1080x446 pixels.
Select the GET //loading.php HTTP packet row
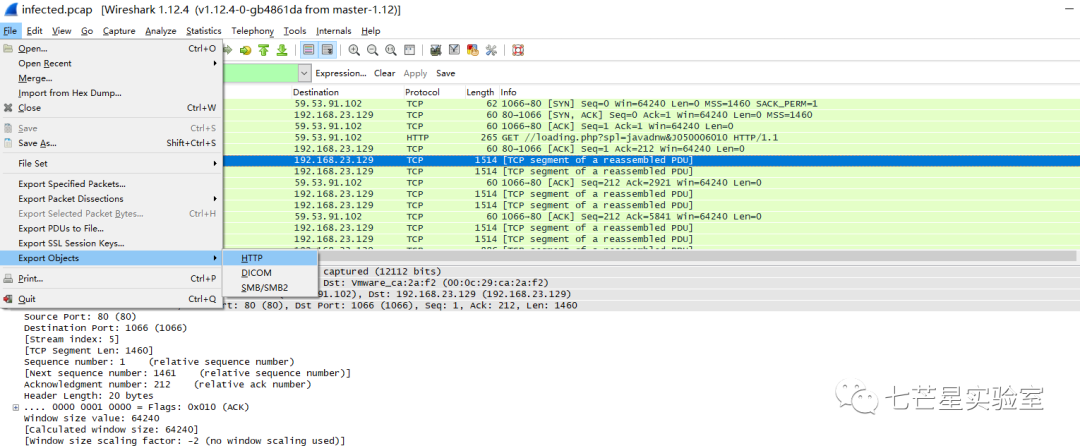coord(651,138)
